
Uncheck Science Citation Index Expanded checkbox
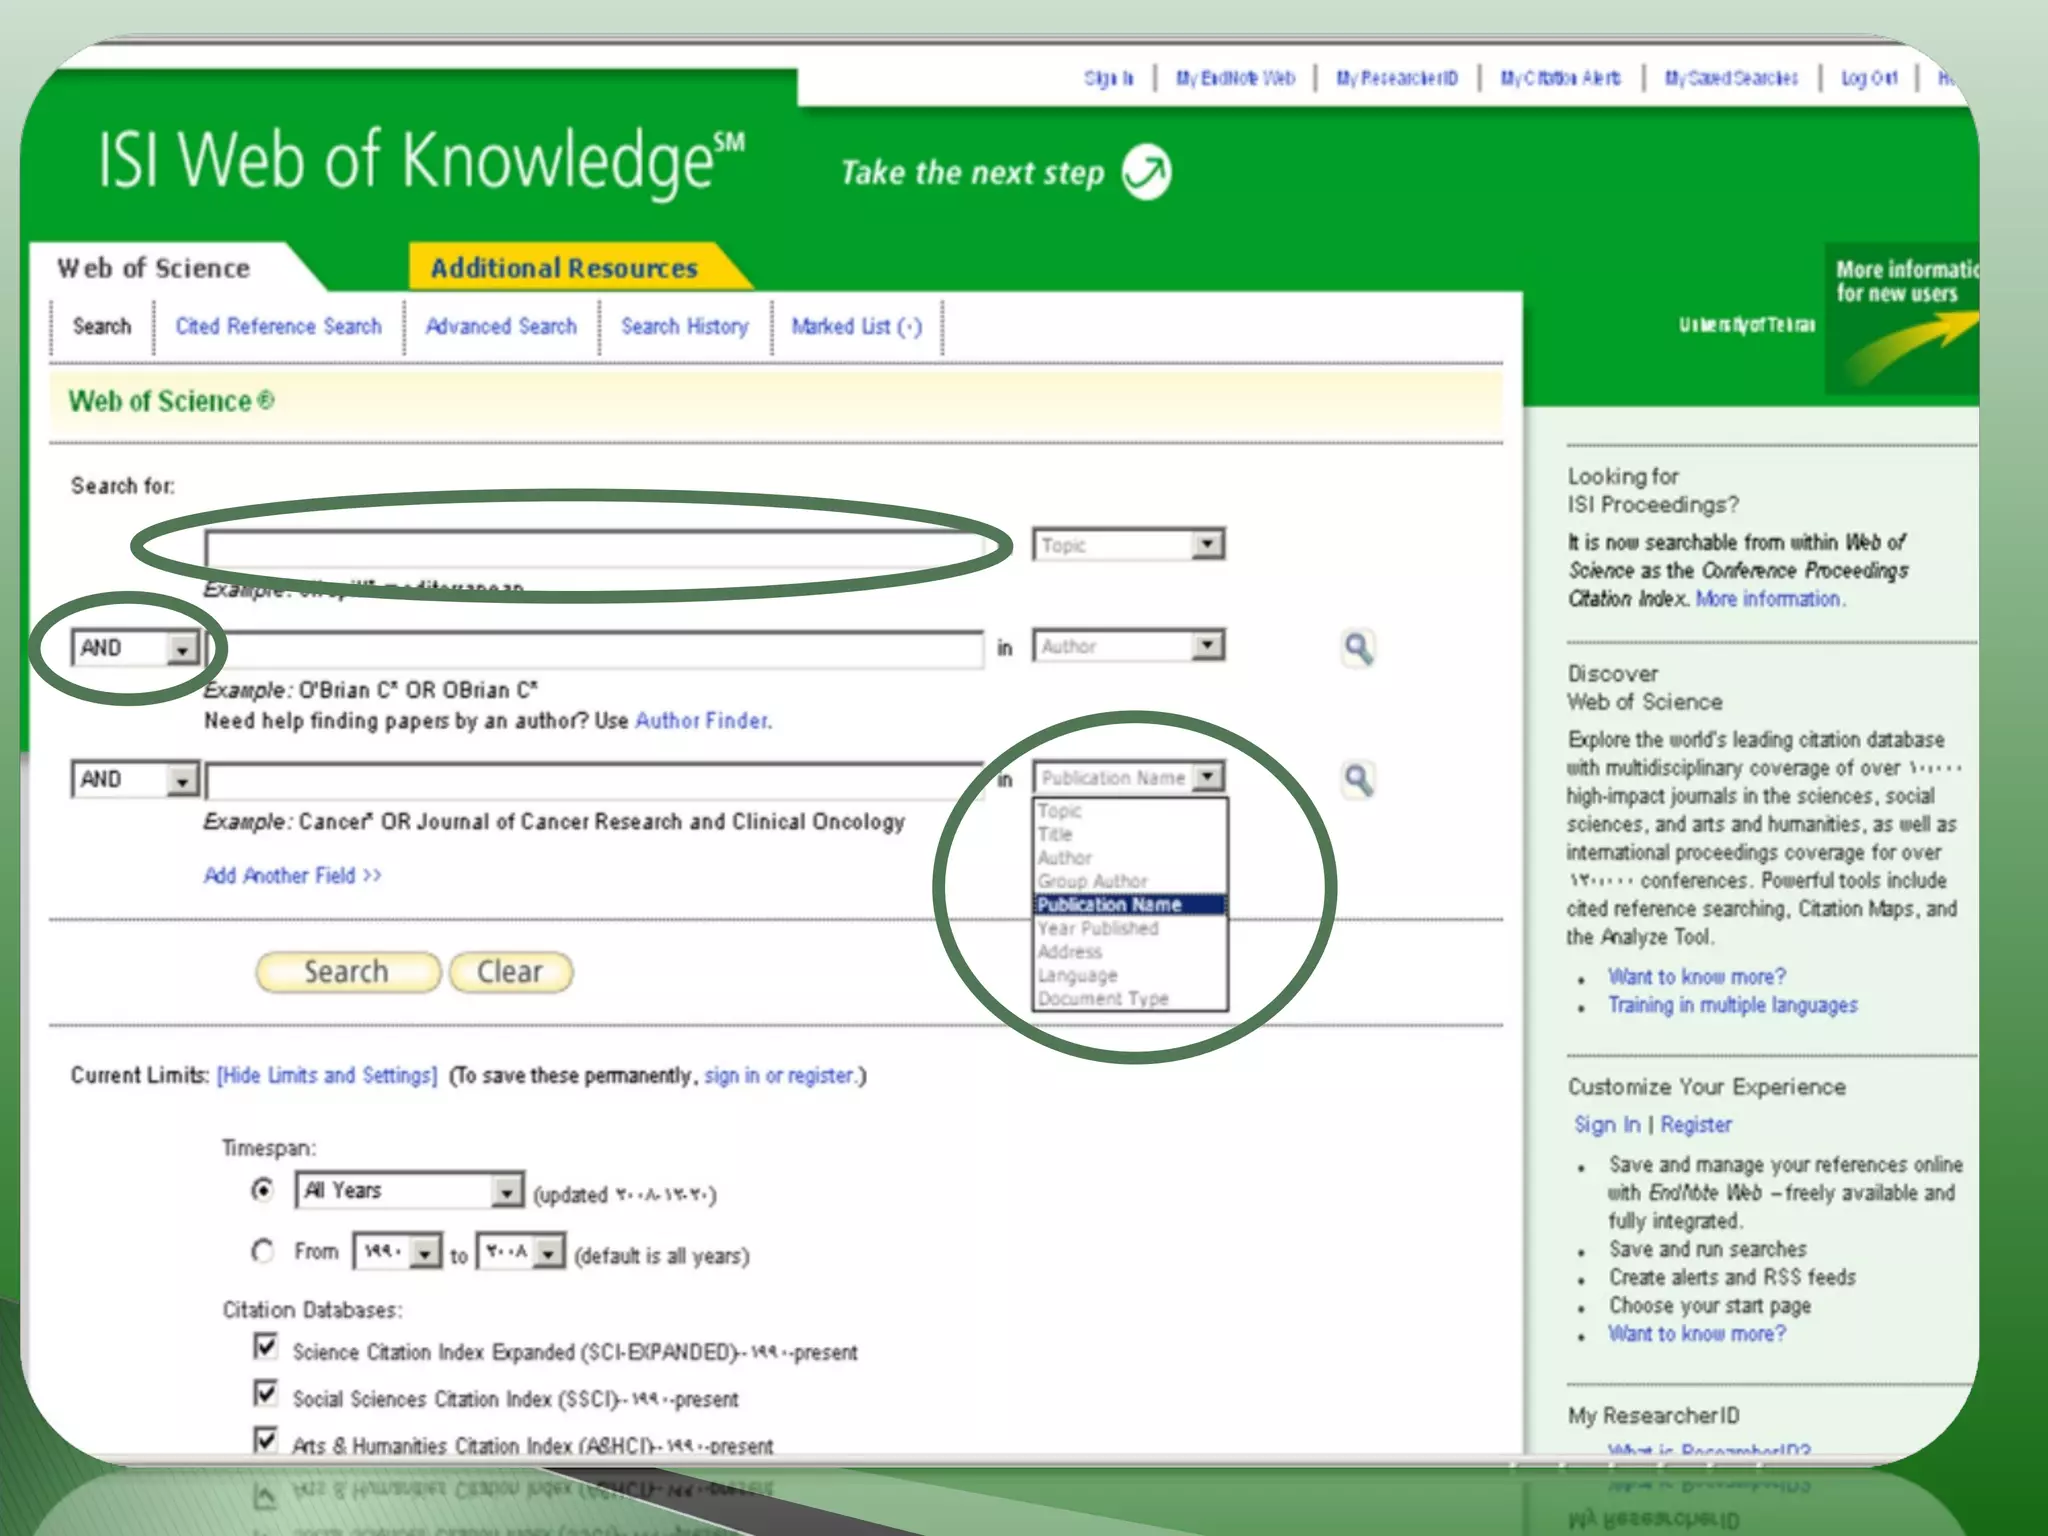(266, 1347)
